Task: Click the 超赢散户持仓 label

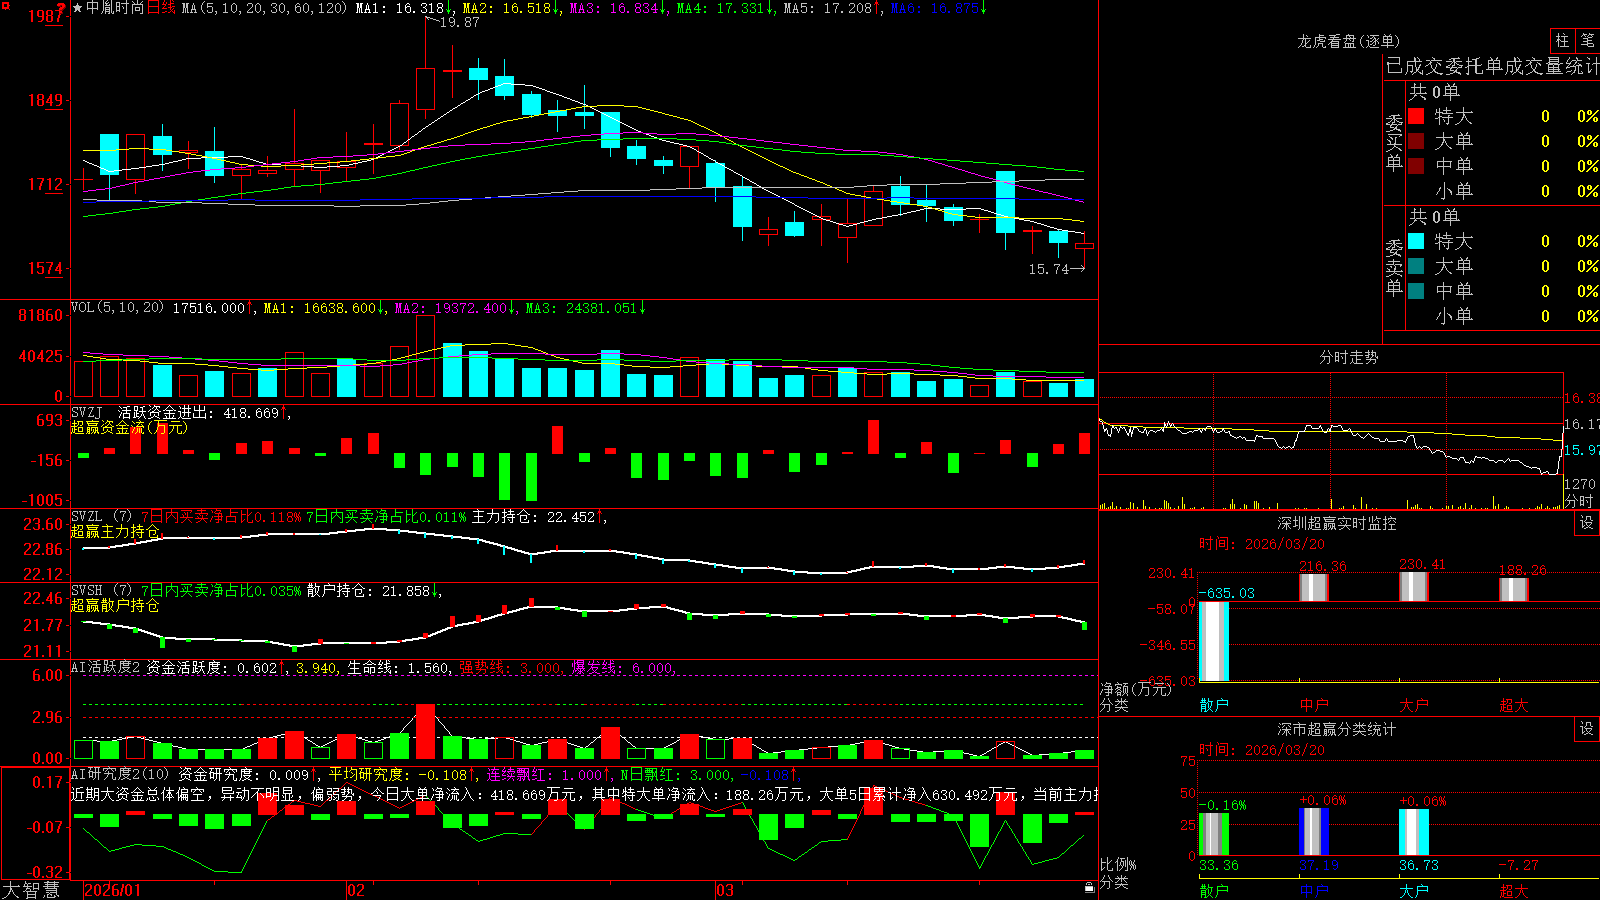Action: point(115,606)
